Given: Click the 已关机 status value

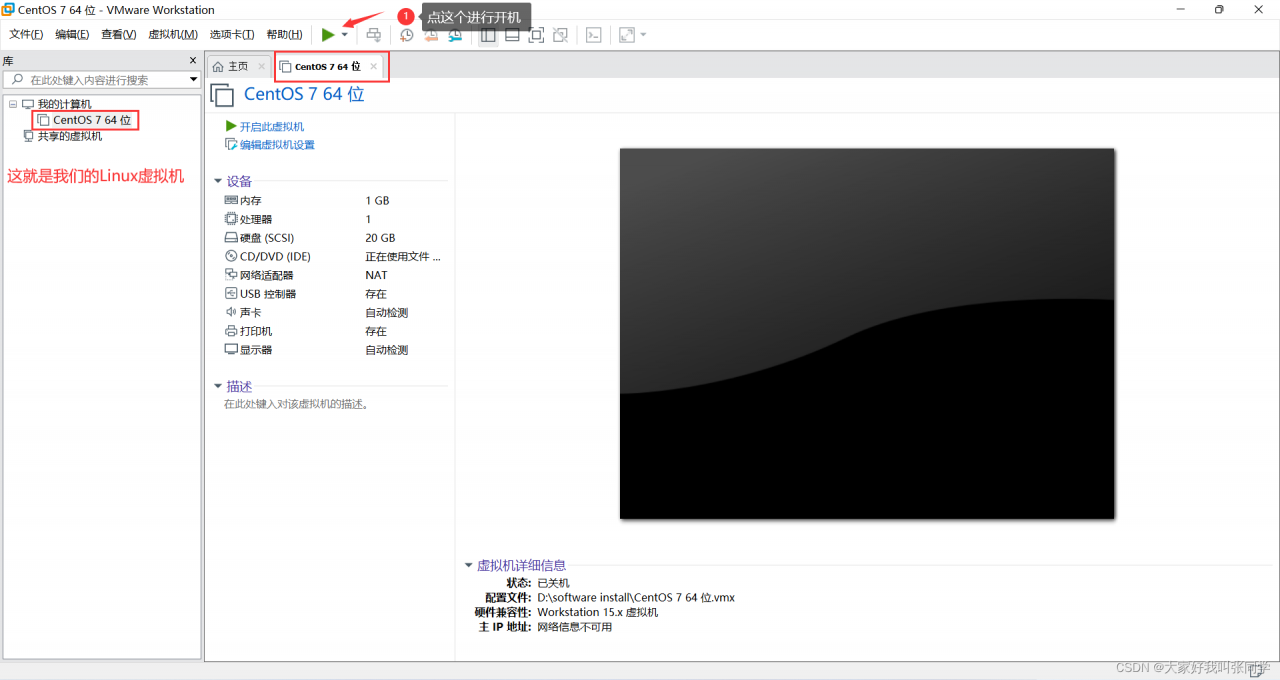Looking at the screenshot, I should pyautogui.click(x=553, y=582).
